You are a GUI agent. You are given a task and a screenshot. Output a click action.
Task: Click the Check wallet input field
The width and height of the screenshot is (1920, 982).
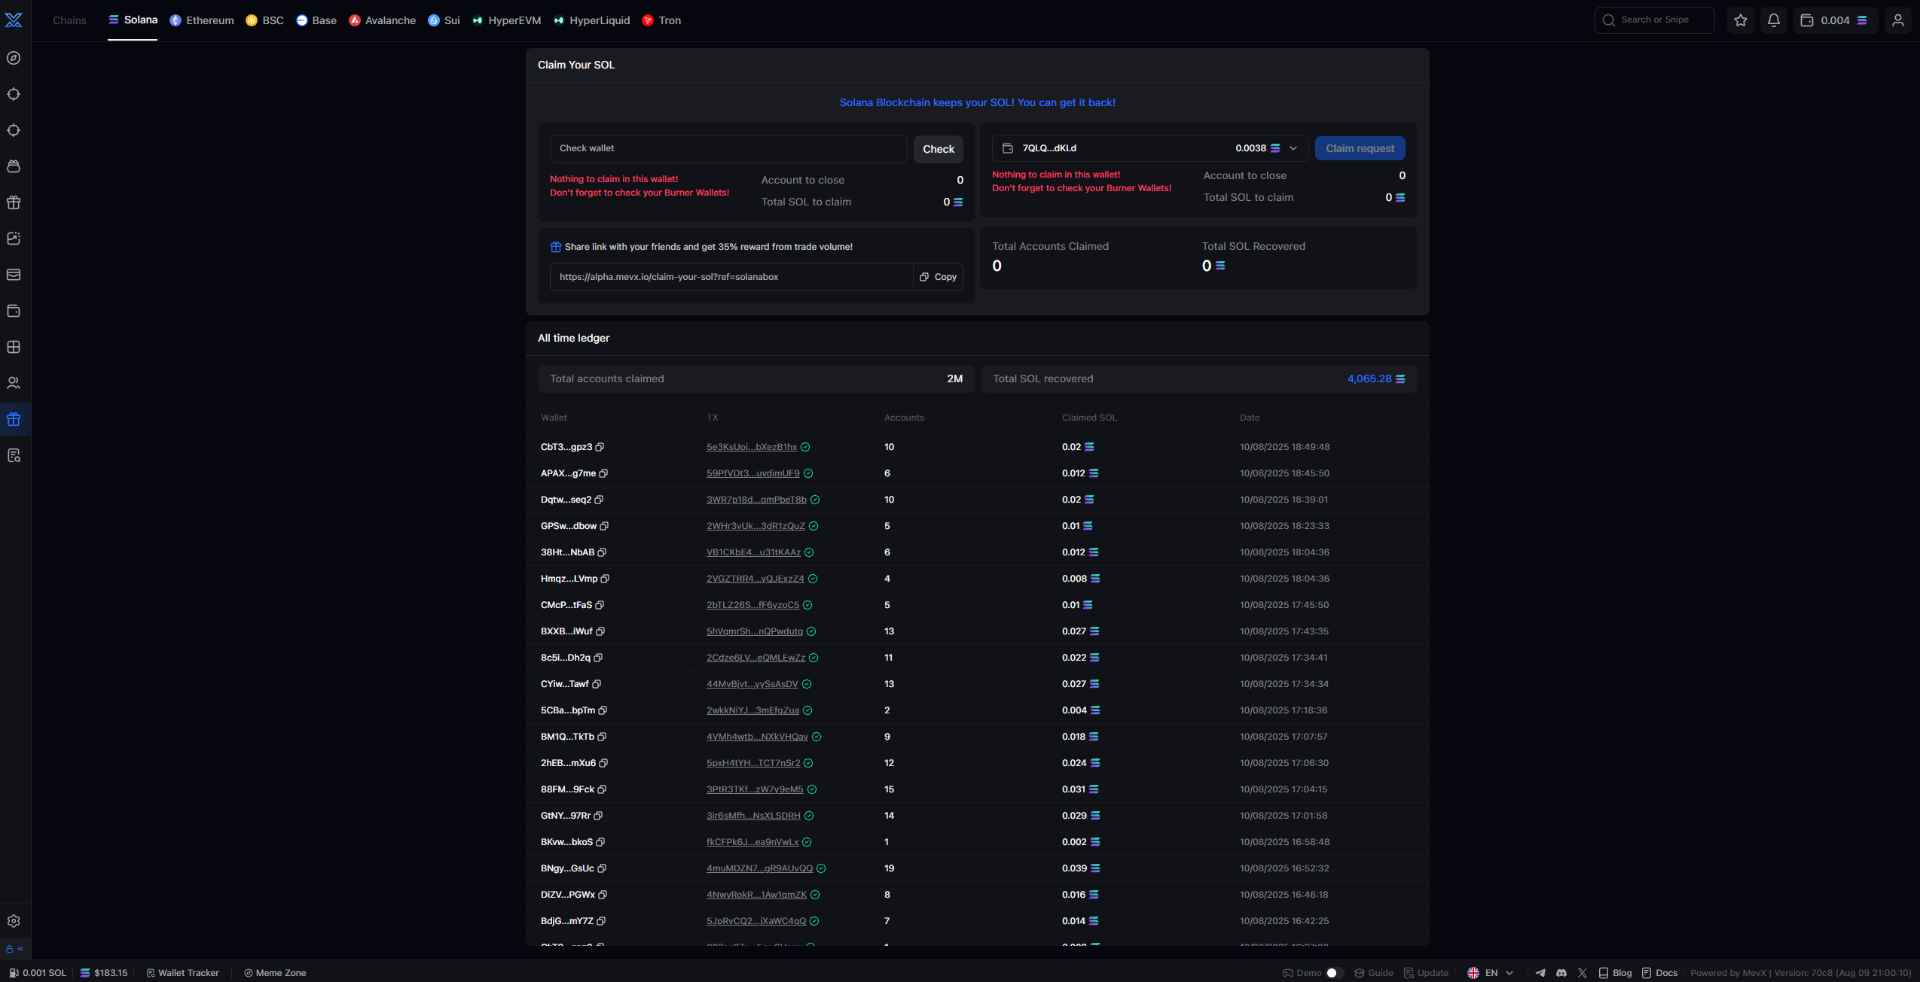click(x=728, y=149)
